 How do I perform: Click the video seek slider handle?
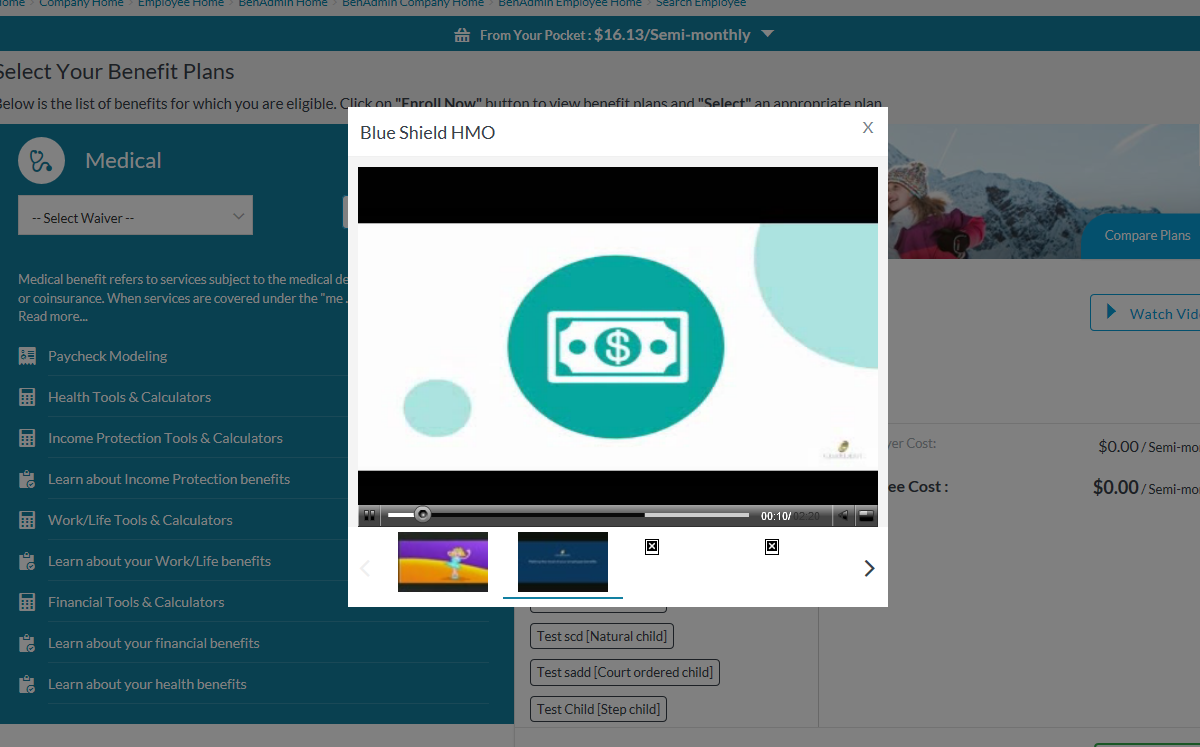pos(423,515)
